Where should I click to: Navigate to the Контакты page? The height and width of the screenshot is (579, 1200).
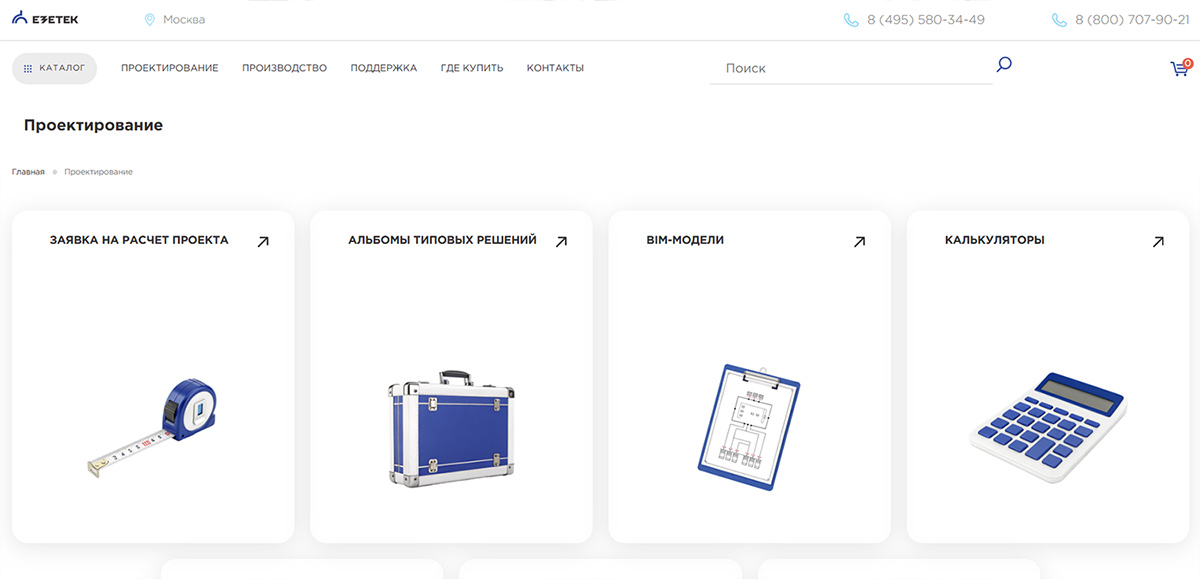555,68
